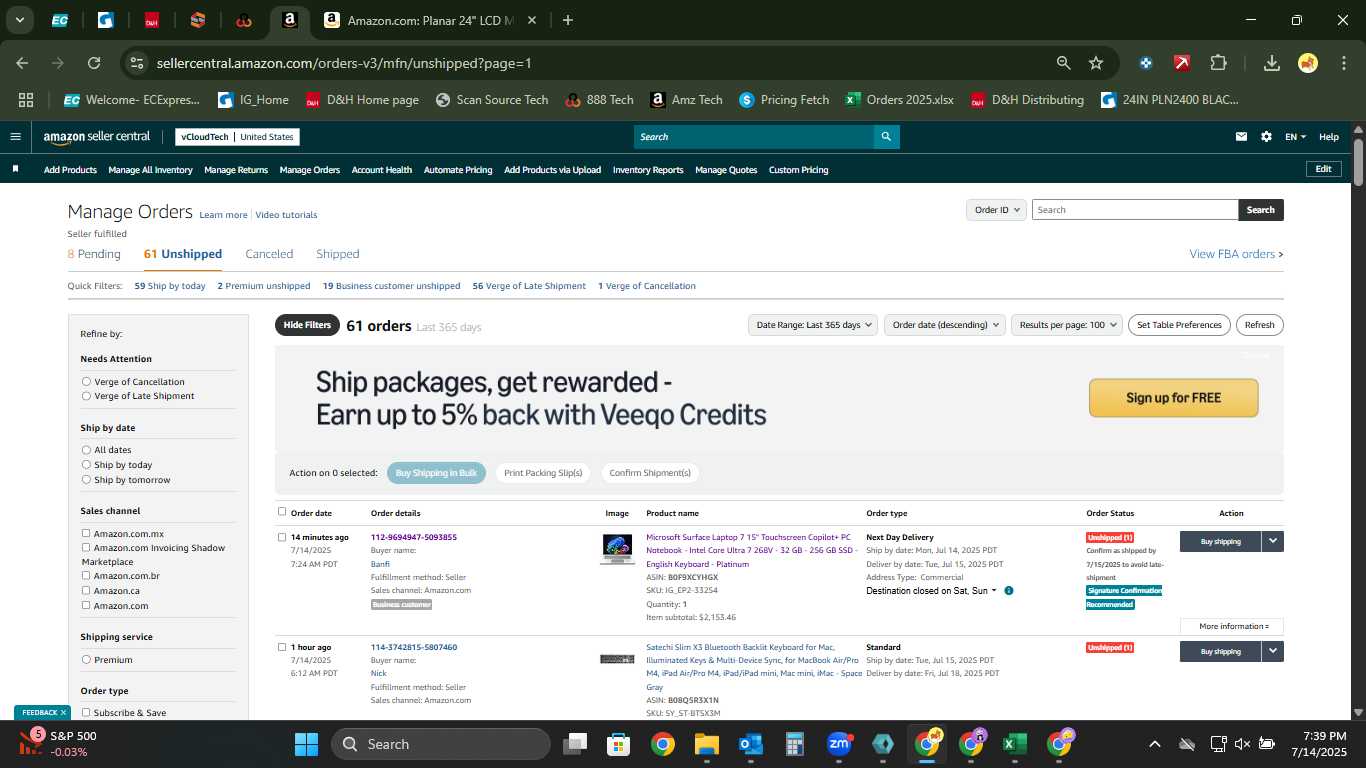1366x768 pixels.
Task: Open the EN language dropdown
Action: pos(1295,137)
